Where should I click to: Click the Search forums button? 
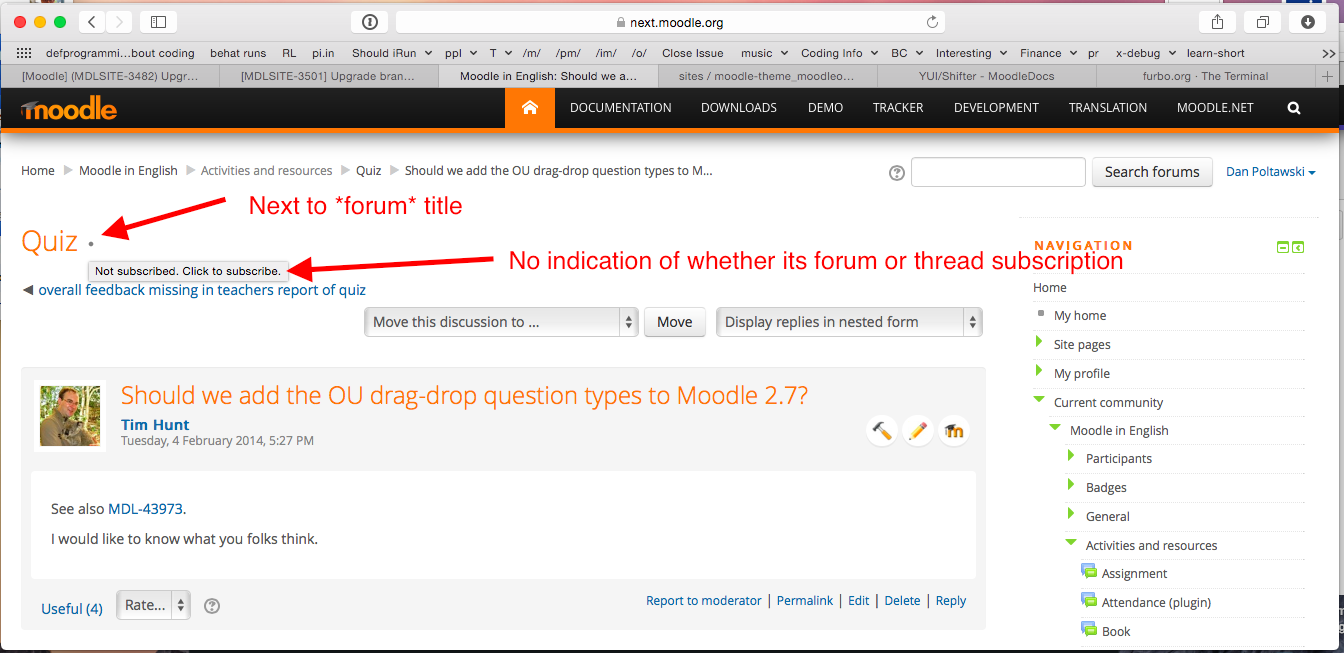pyautogui.click(x=1152, y=172)
